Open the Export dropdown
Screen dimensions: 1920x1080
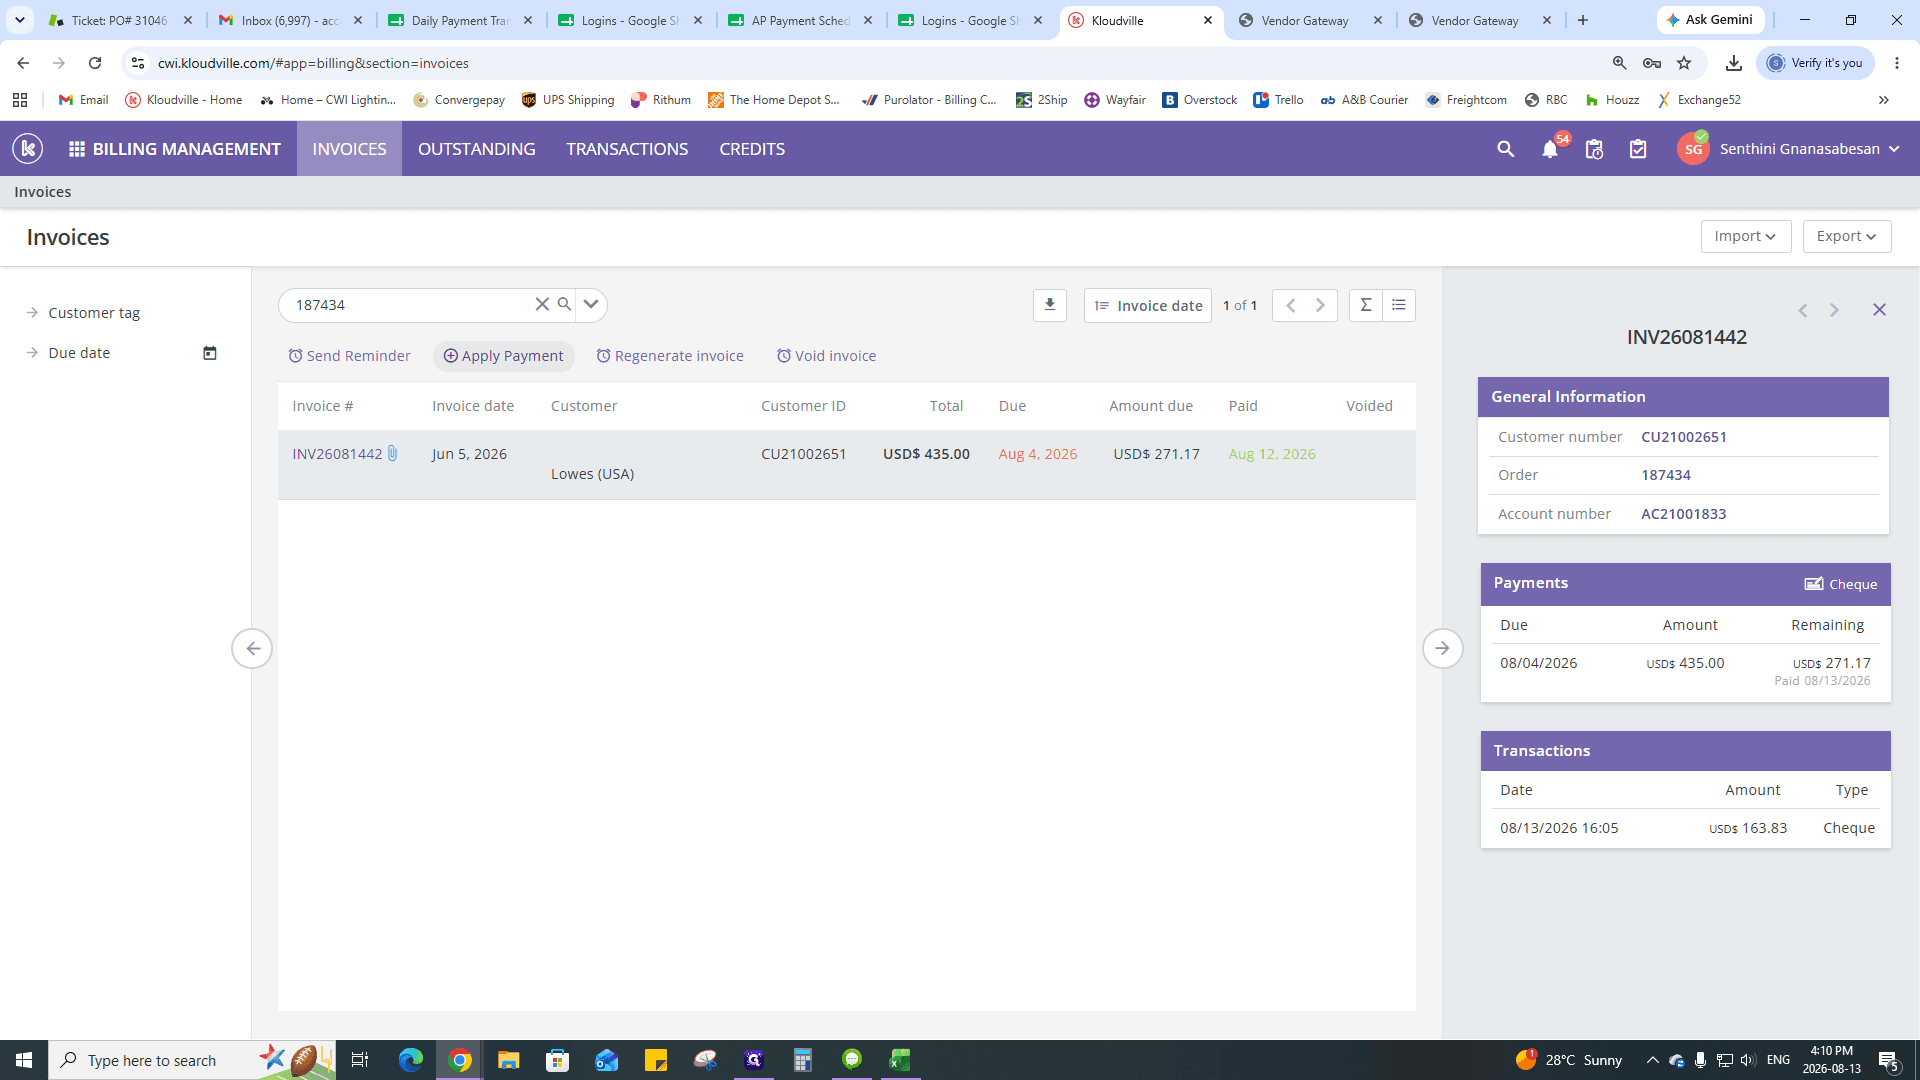(x=1846, y=236)
